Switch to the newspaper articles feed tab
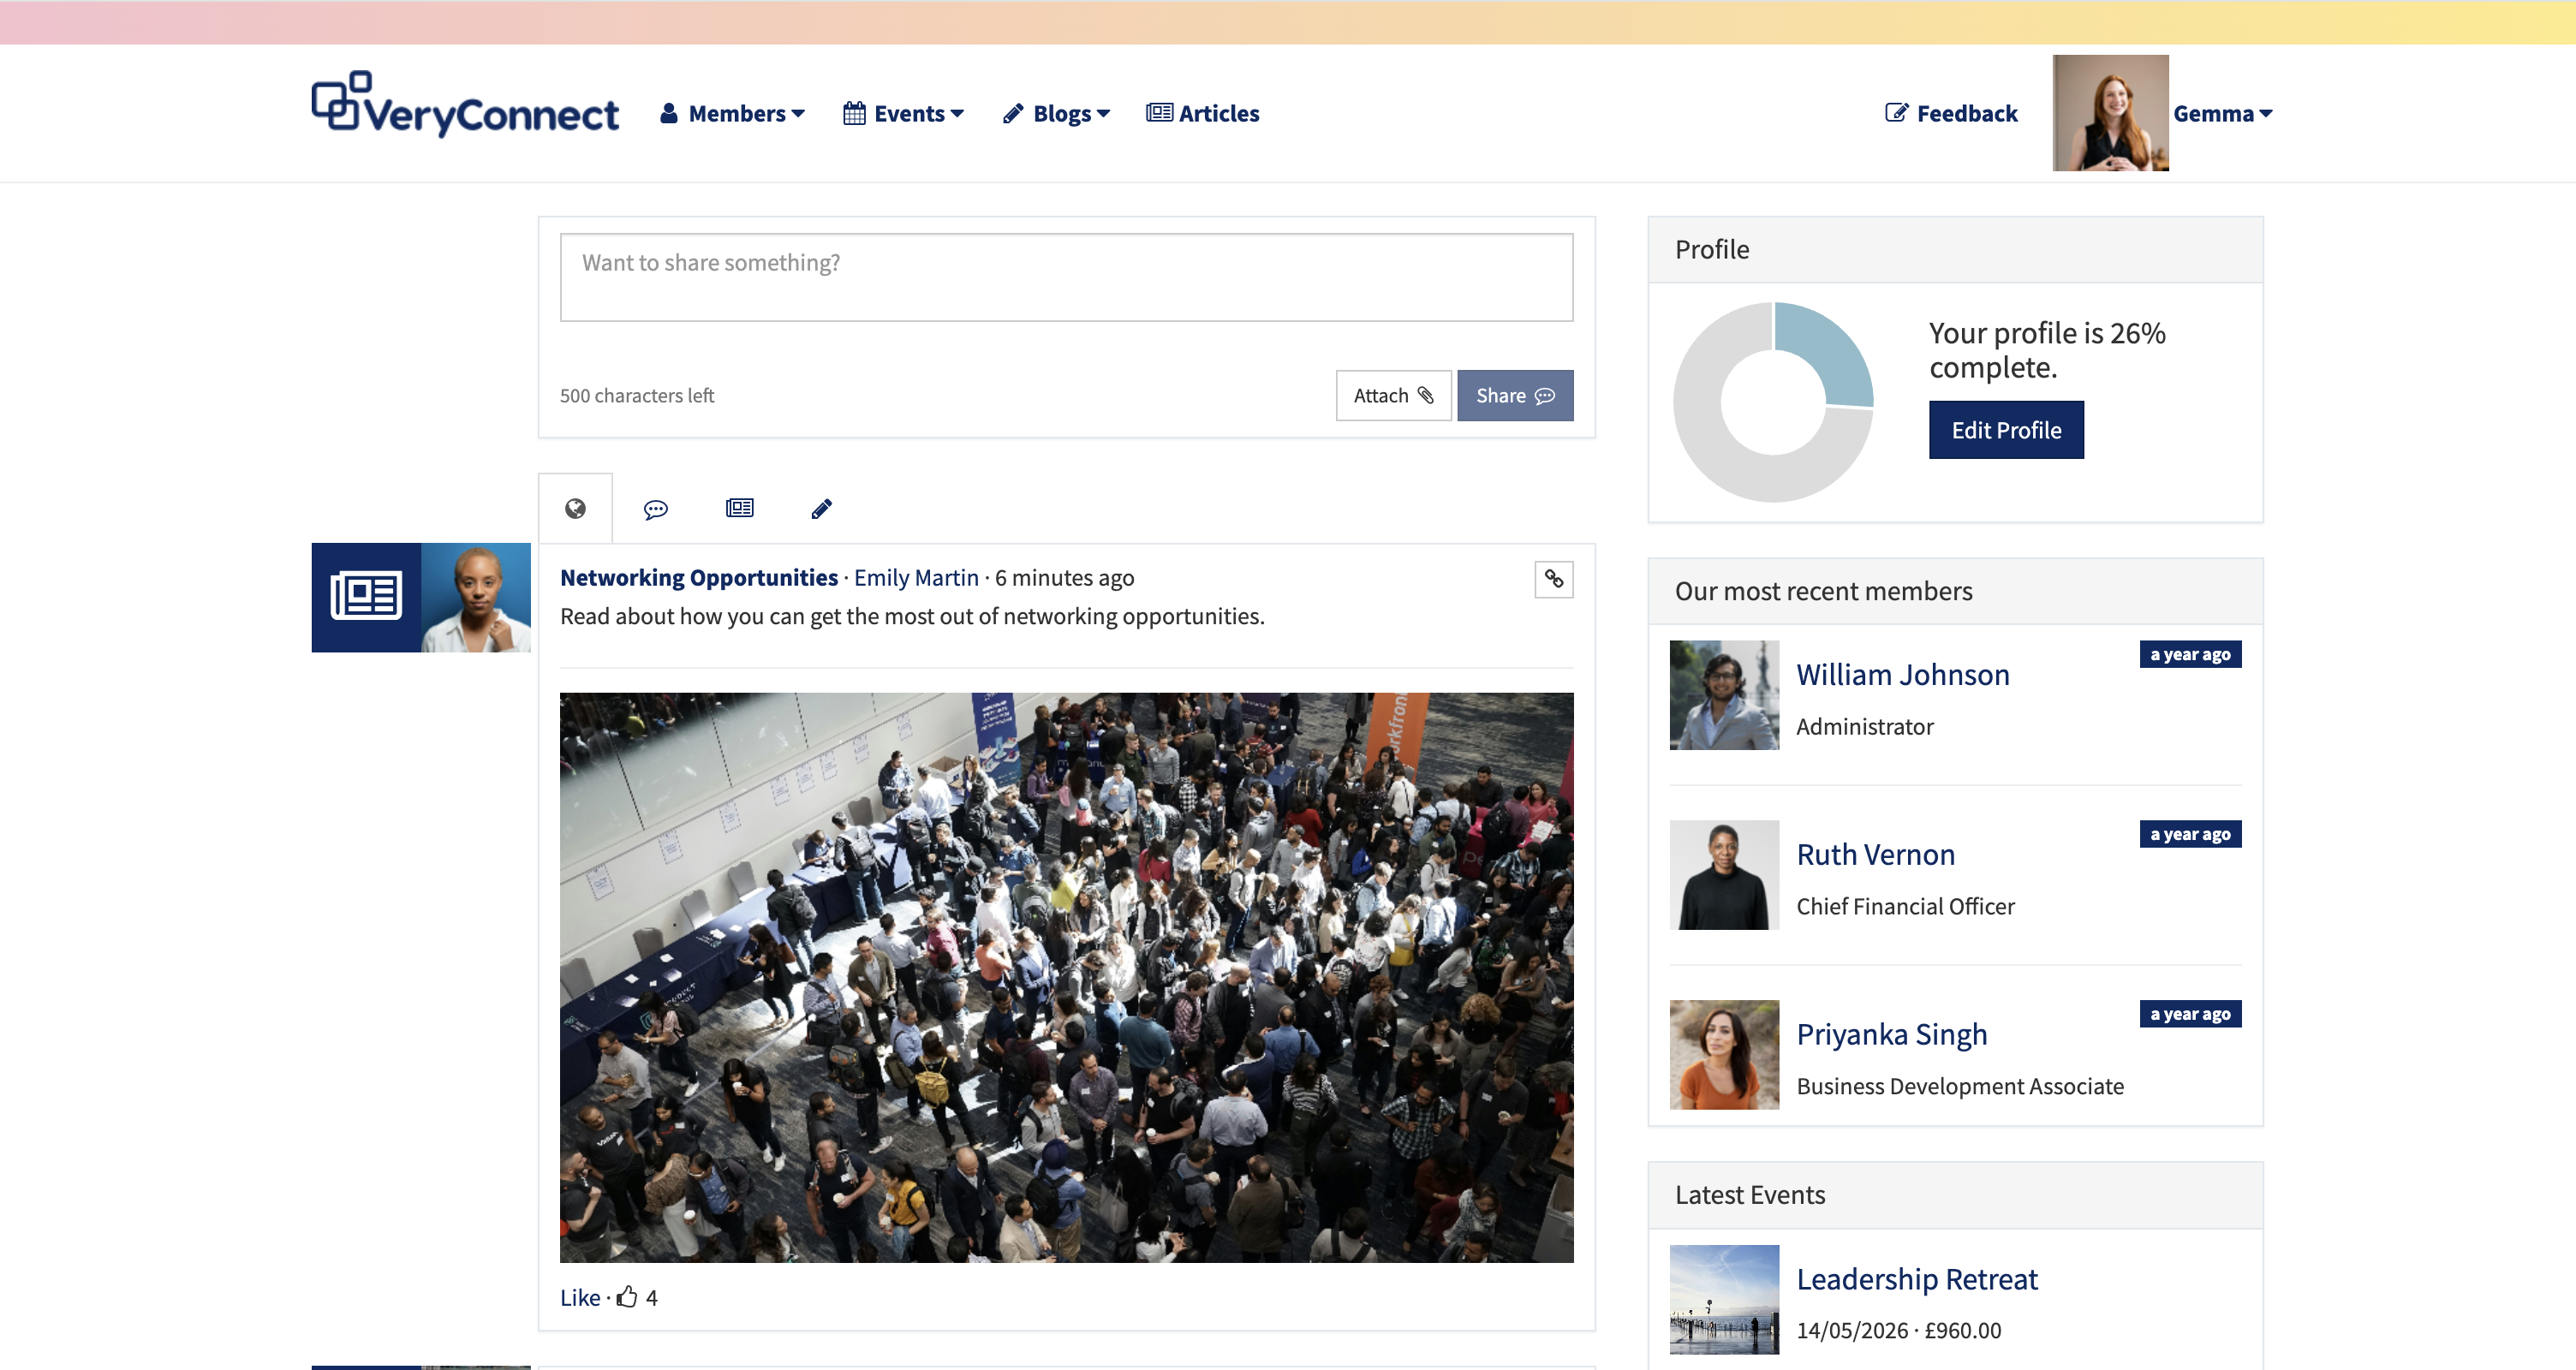Viewport: 2576px width, 1370px height. click(x=739, y=508)
